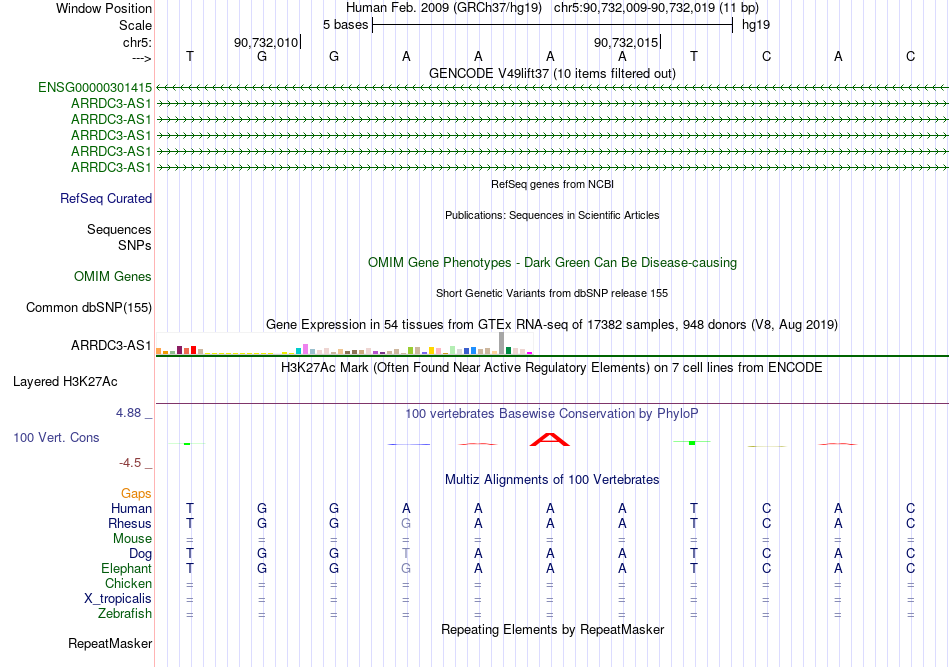Image resolution: width=950 pixels, height=667 pixels.
Task: Click chr5:90,732,009-90,732,019 (11 bp) position text
Action: [x=656, y=8]
